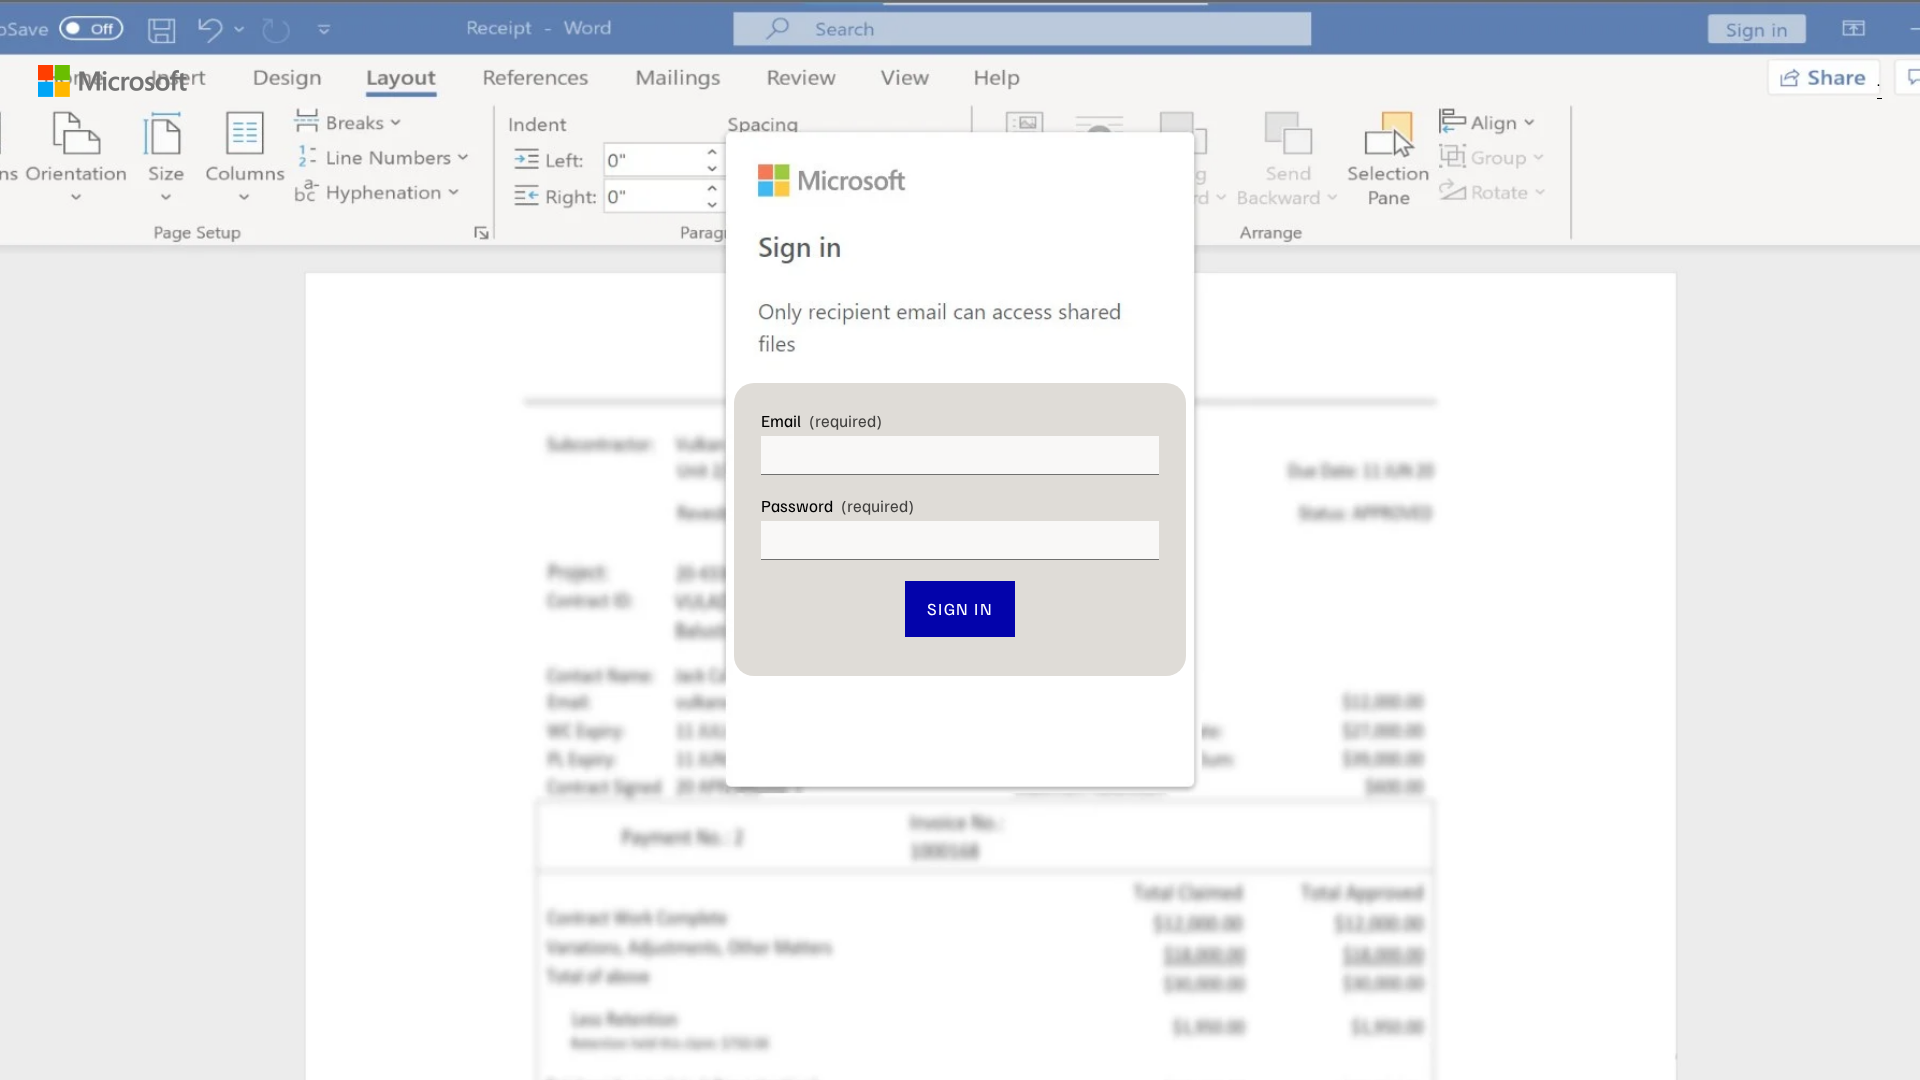Open the page Size menu
This screenshot has height=1080, width=1920.
(165, 156)
